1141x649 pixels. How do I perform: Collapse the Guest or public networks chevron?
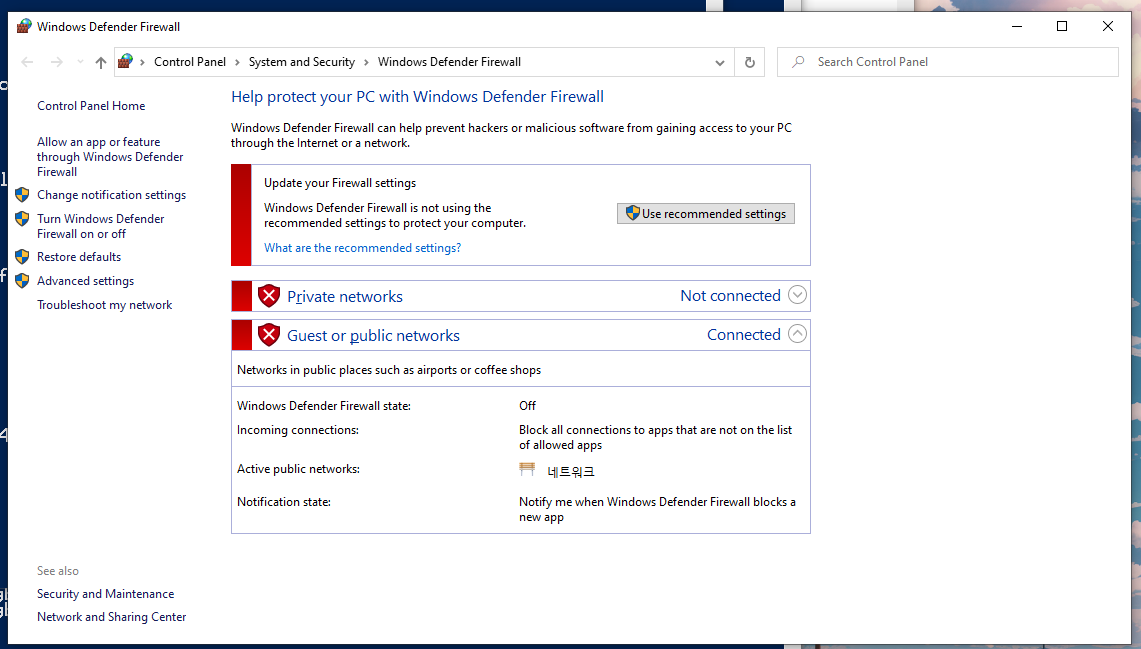[x=798, y=334]
